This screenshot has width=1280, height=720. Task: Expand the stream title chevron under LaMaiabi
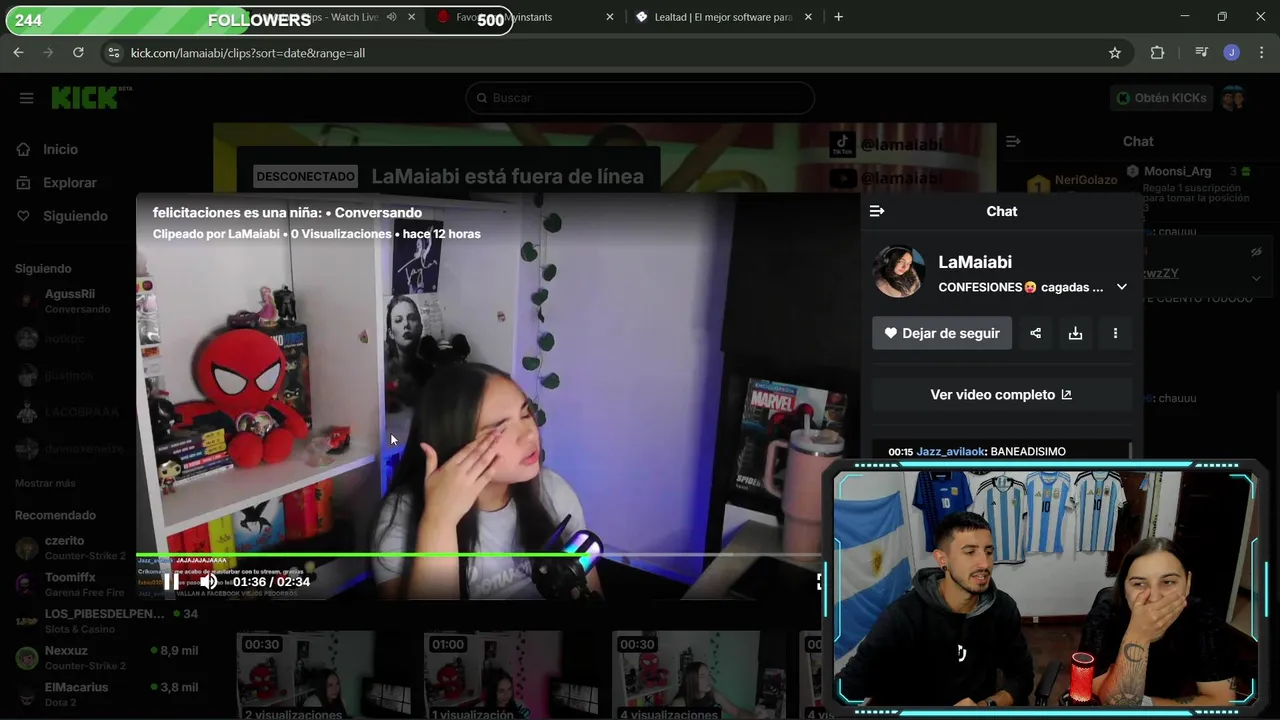pos(1122,287)
